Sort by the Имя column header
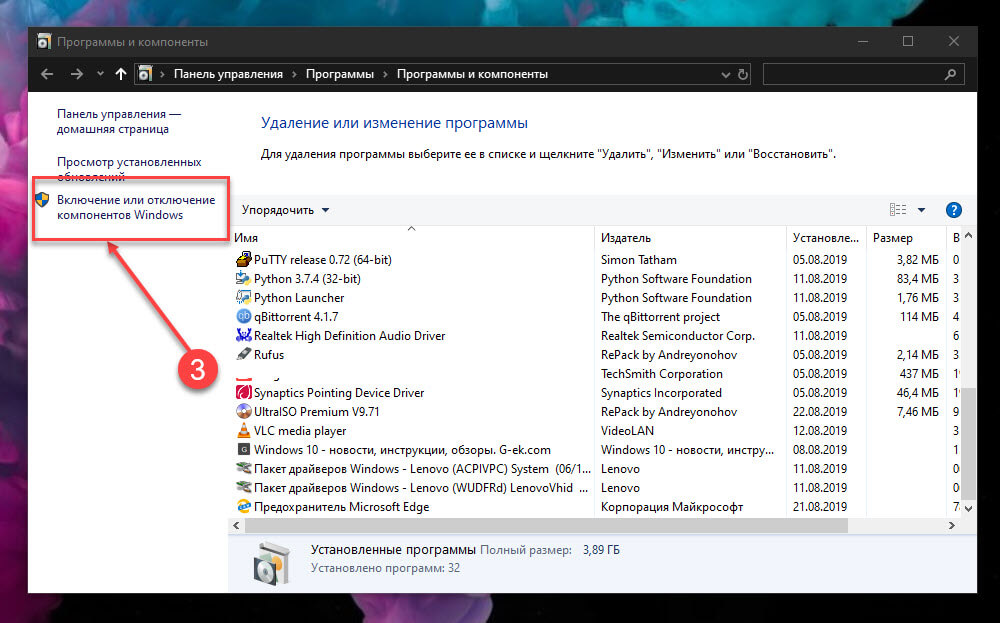The image size is (1000, 623). [411, 238]
